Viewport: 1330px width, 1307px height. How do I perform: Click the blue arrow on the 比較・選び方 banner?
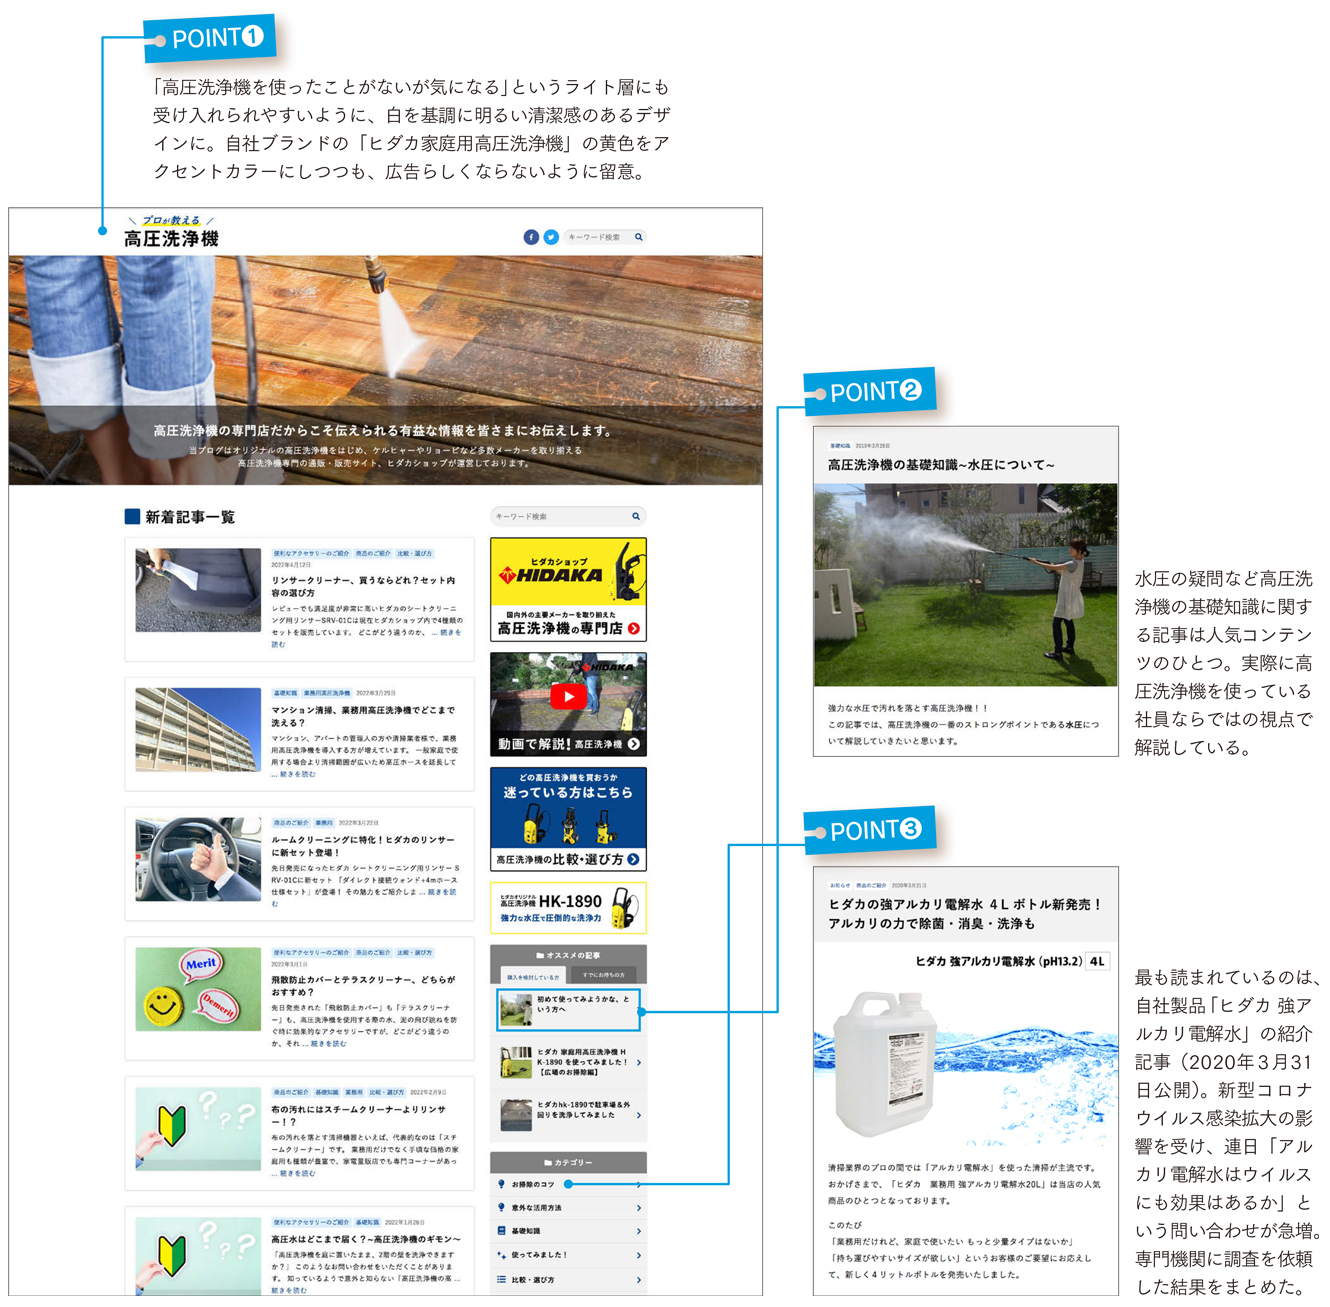(634, 859)
